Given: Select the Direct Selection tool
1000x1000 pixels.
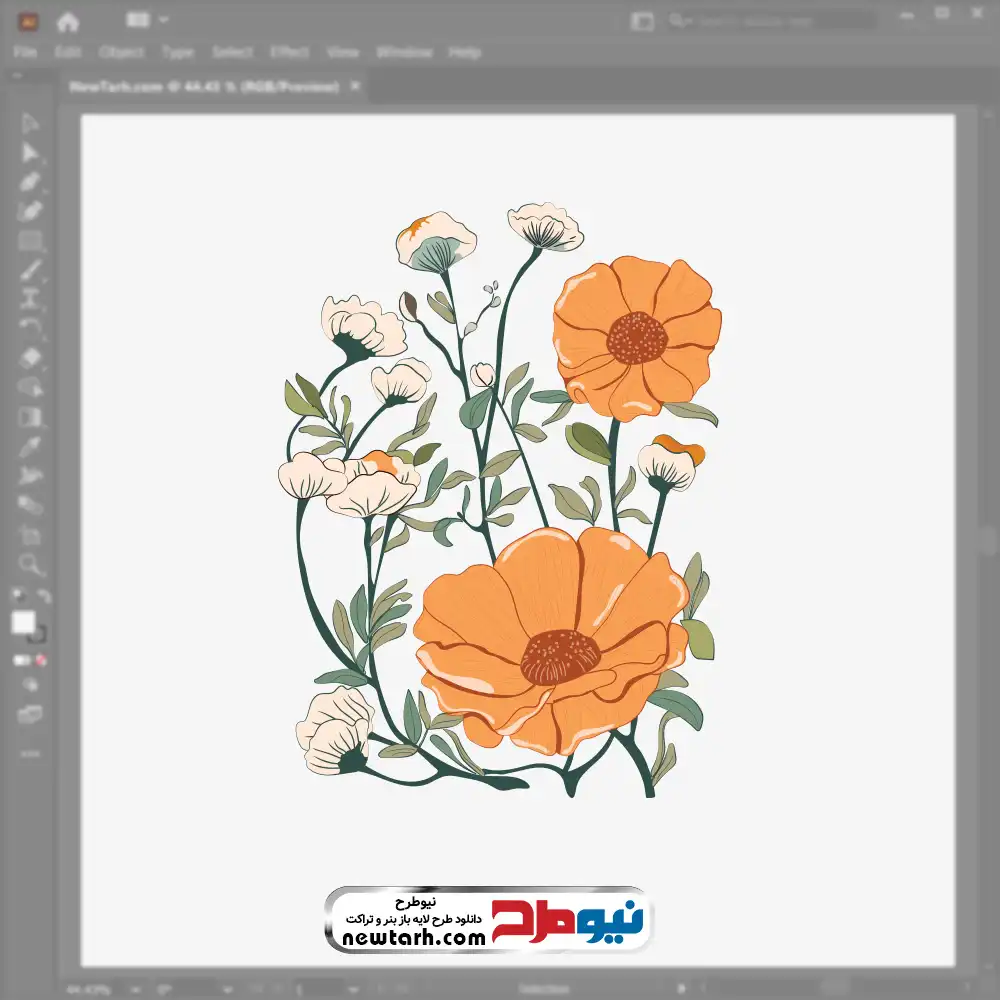Looking at the screenshot, I should point(30,152).
